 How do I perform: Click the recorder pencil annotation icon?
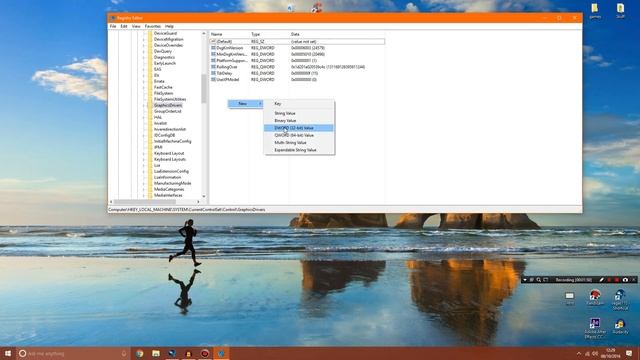click(601, 280)
